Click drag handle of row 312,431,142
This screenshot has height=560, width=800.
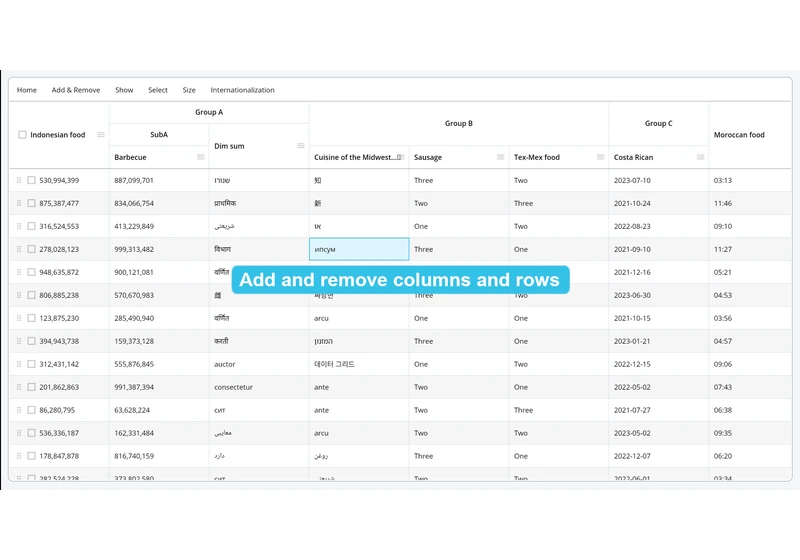19,364
